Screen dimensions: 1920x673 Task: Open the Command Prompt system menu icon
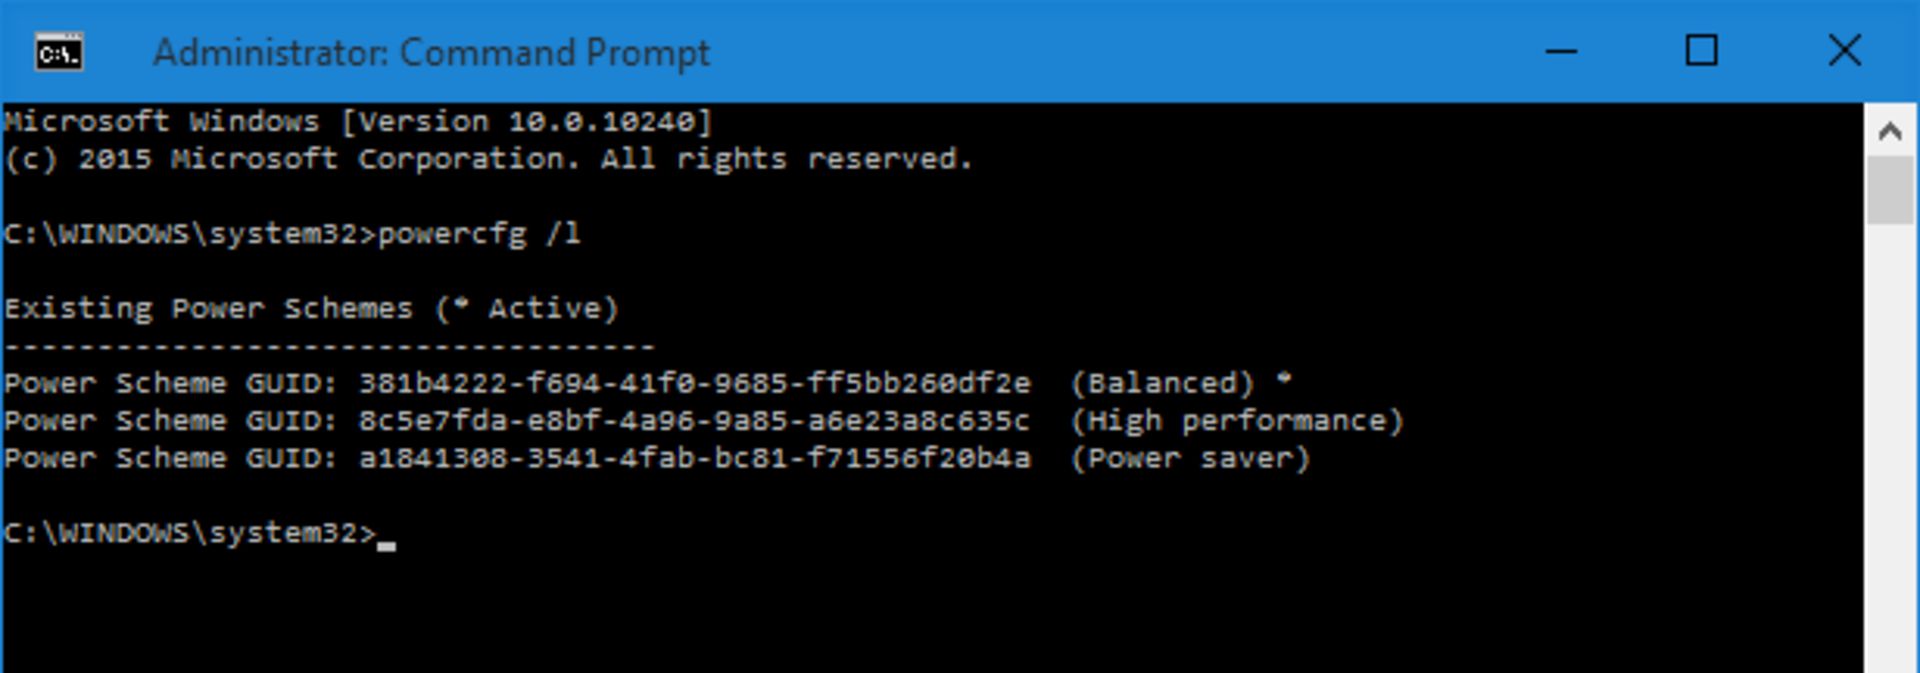pos(59,52)
